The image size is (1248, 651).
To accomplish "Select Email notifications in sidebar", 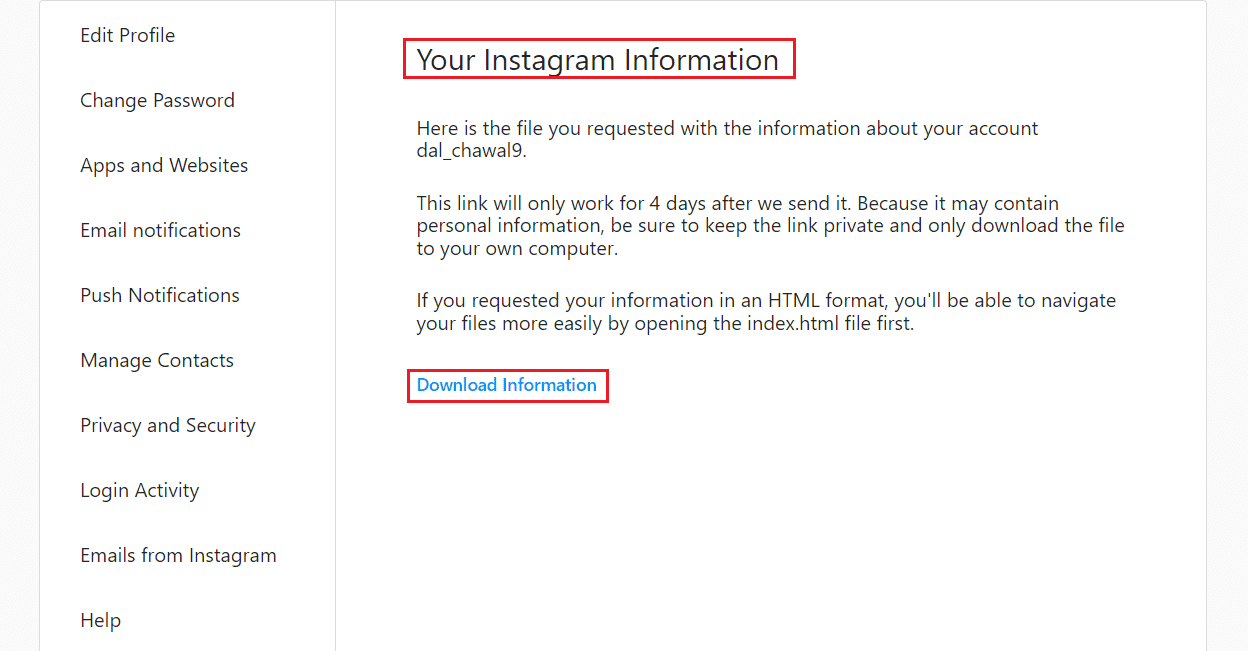I will [x=160, y=231].
